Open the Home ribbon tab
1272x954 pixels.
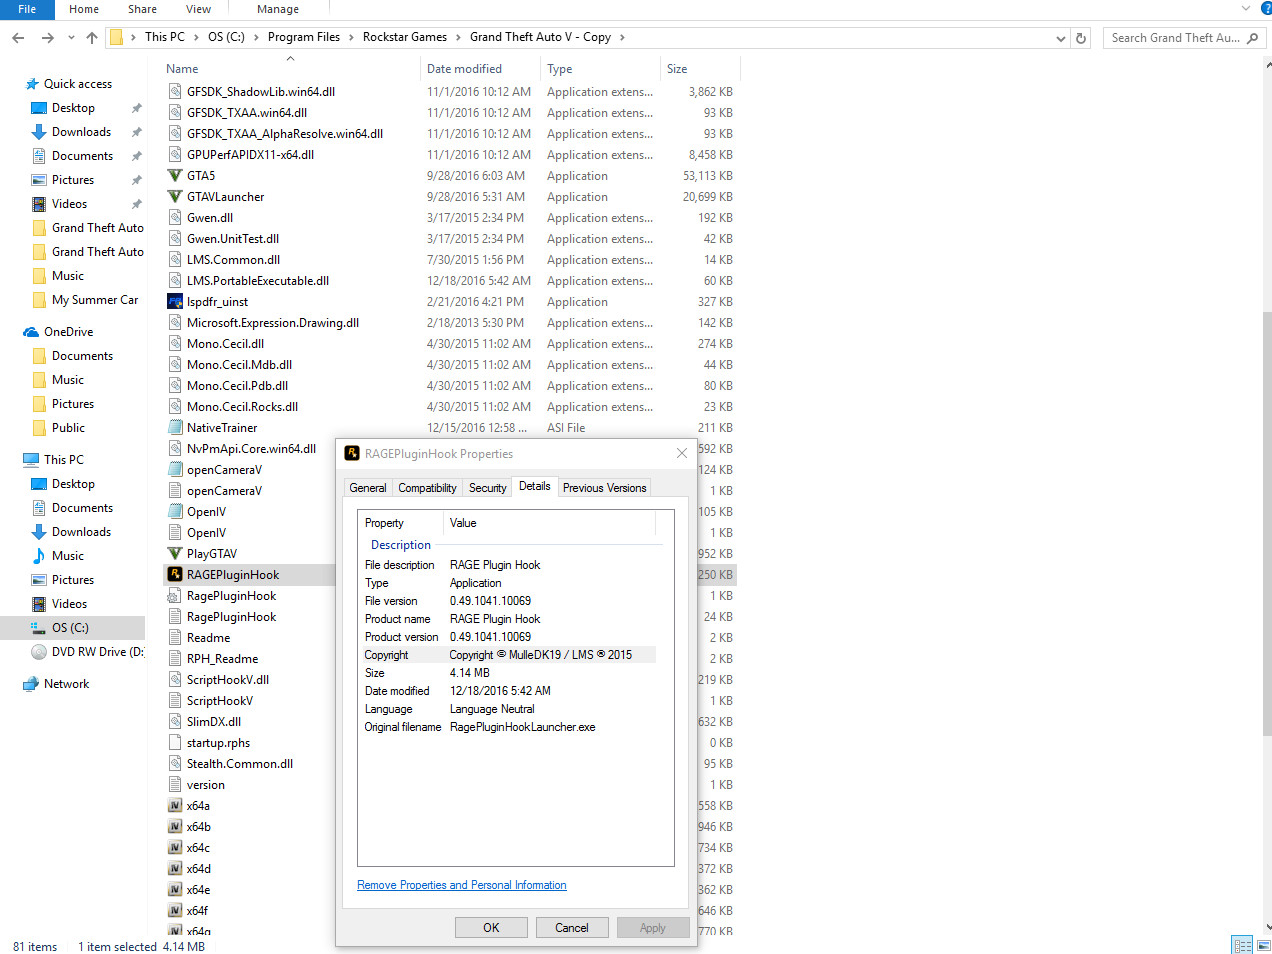pos(84,9)
